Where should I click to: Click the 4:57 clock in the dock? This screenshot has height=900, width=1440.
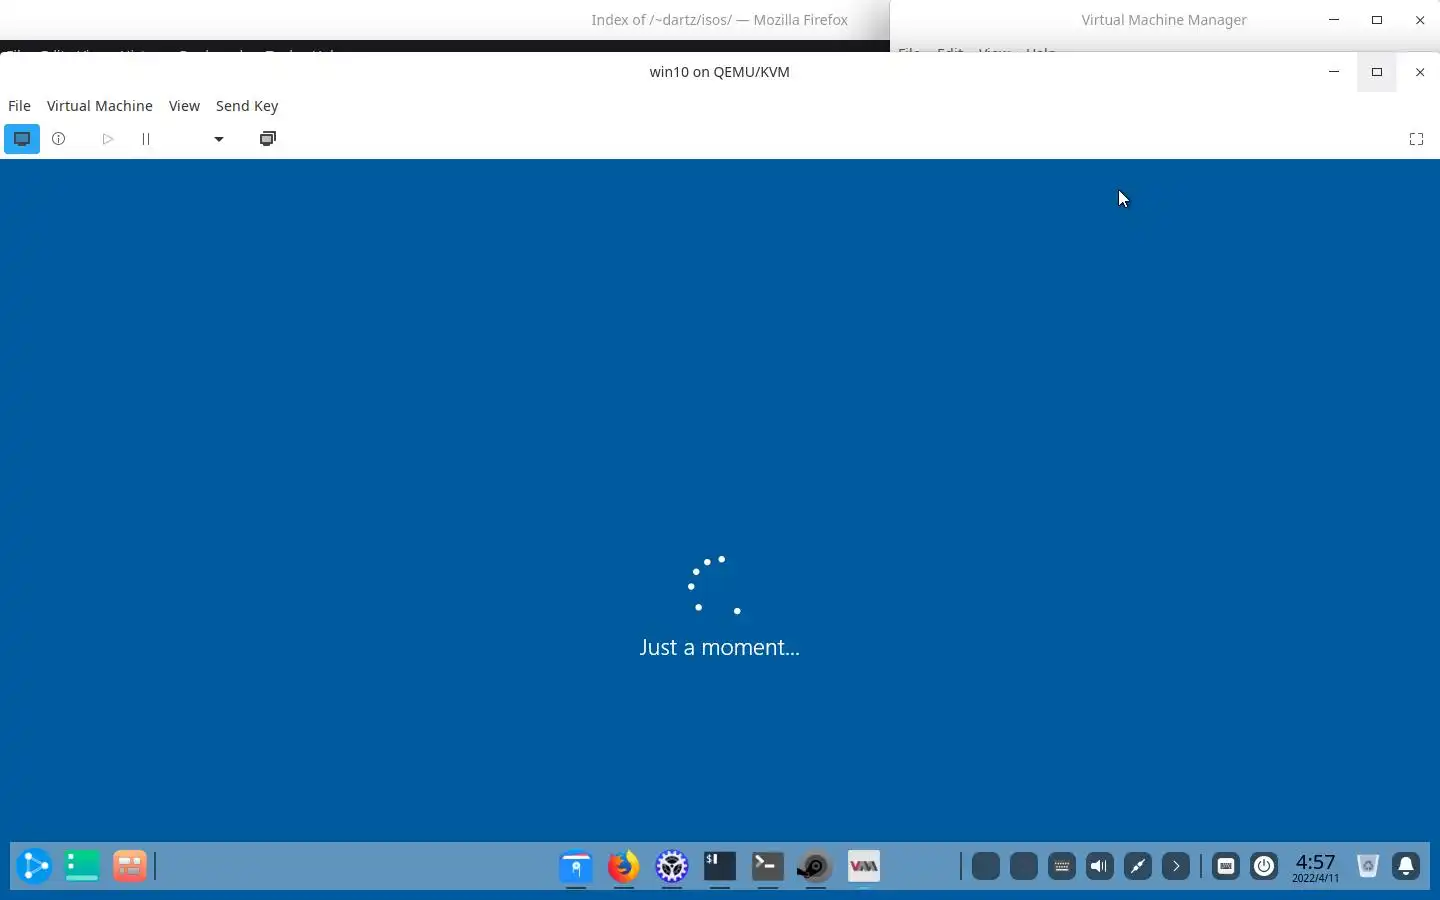click(1315, 867)
